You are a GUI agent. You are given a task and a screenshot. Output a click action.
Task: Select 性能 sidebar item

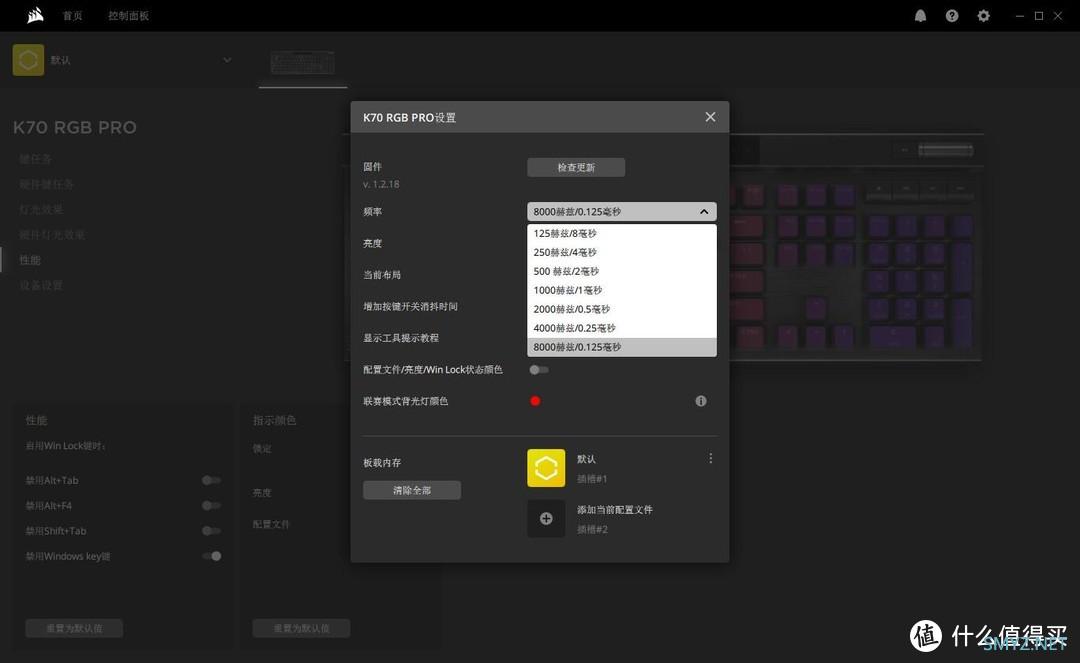(30, 260)
